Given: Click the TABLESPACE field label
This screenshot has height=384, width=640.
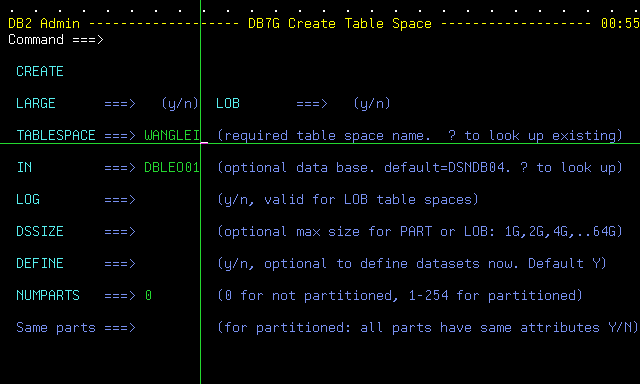Looking at the screenshot, I should point(56,135).
